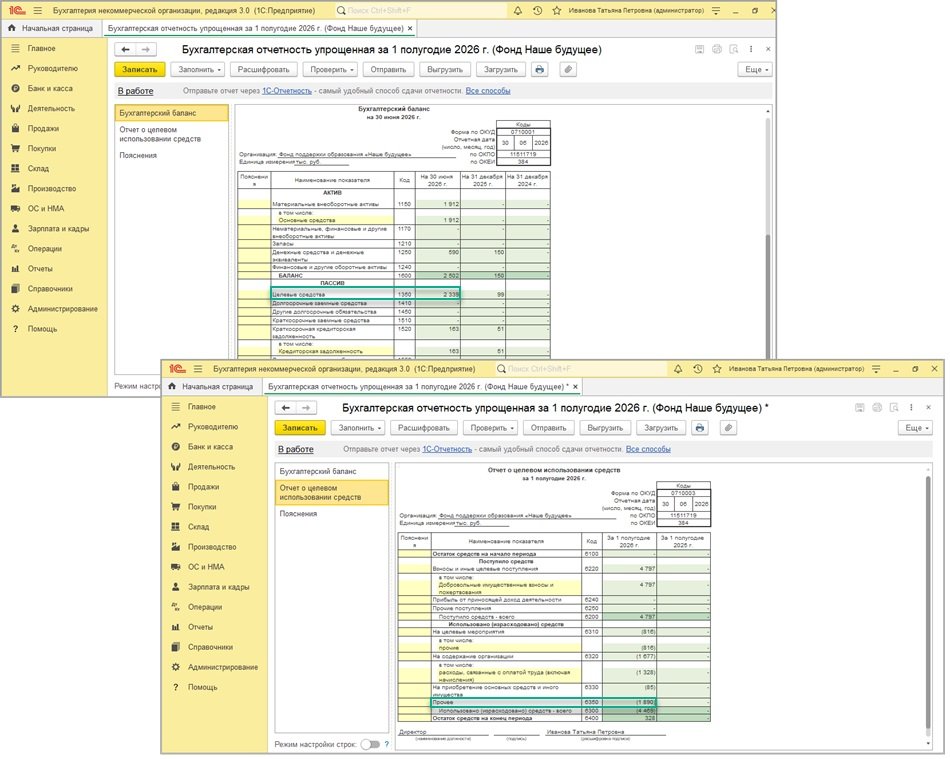This screenshot has height=759, width=950.
Task: Click the help question mark next to row settings toggle
Action: pyautogui.click(x=387, y=744)
